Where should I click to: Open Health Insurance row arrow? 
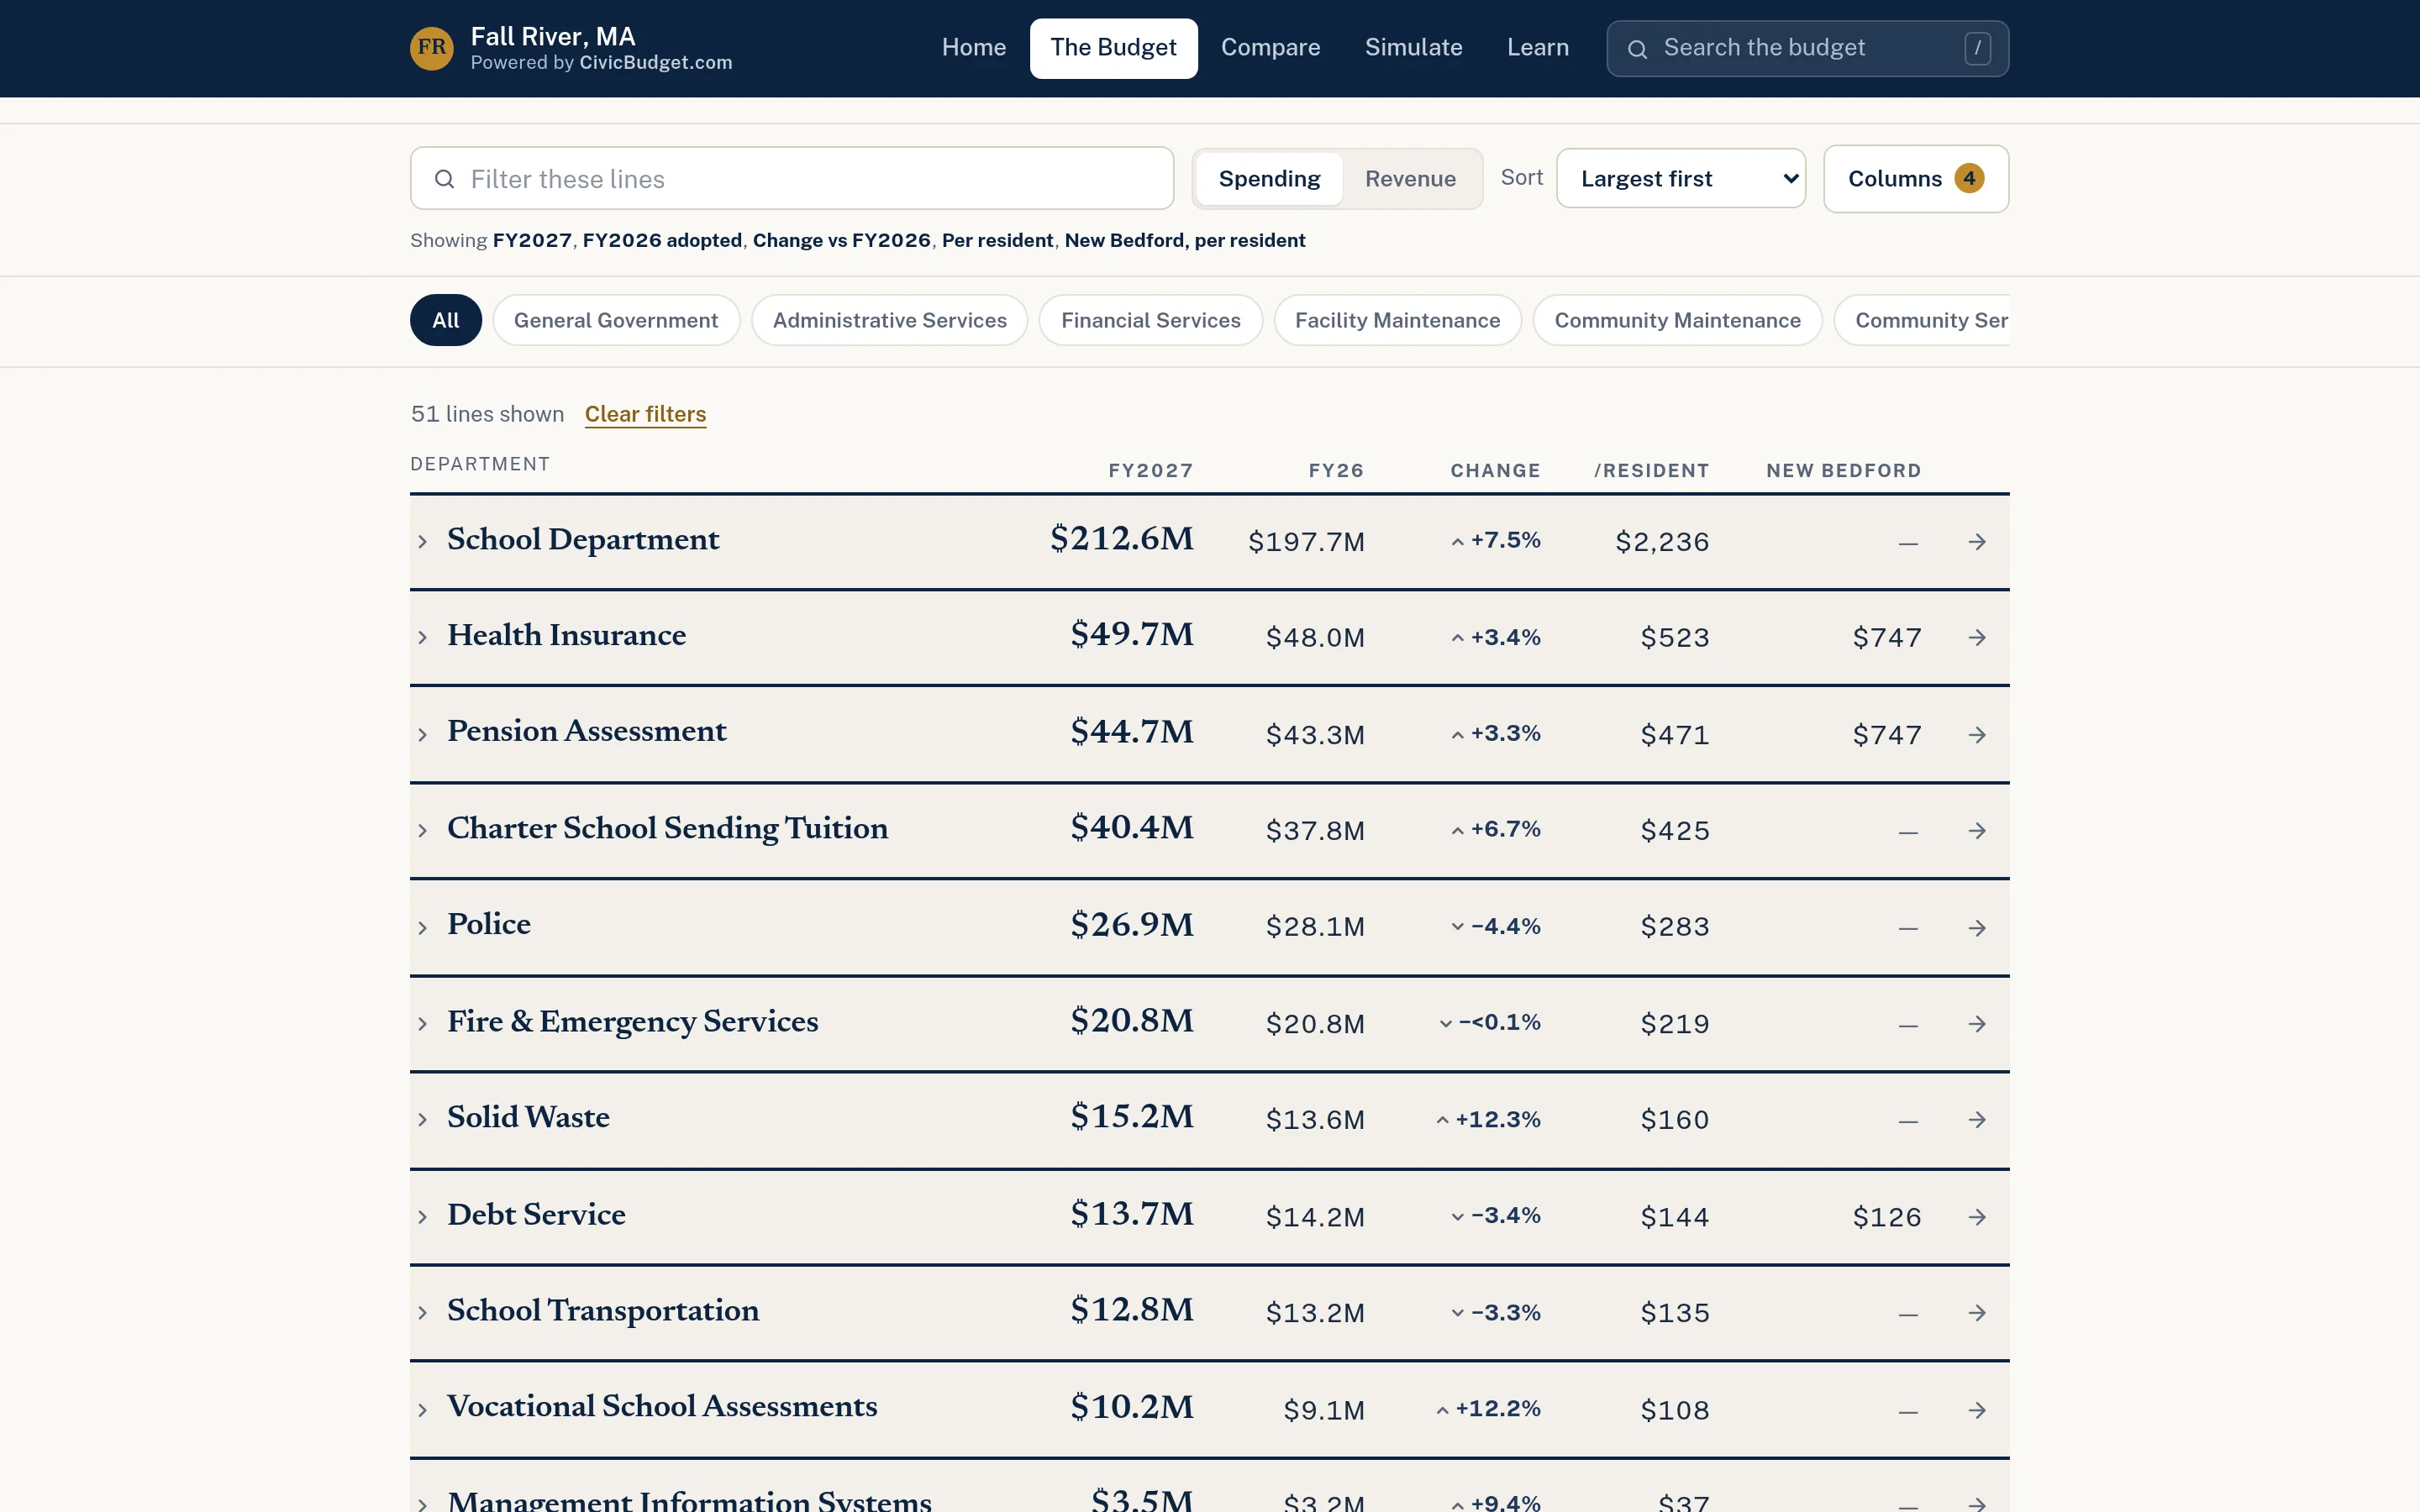point(1977,638)
